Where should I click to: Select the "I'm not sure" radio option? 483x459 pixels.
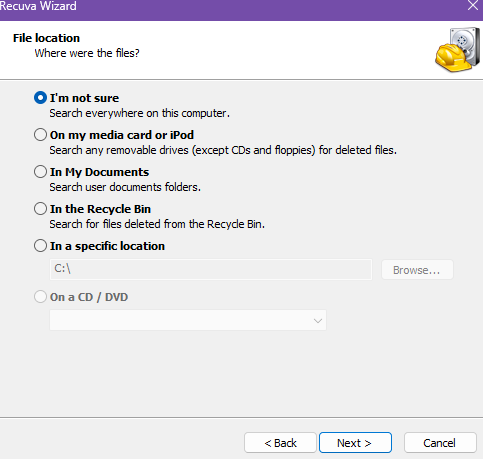[x=40, y=98]
